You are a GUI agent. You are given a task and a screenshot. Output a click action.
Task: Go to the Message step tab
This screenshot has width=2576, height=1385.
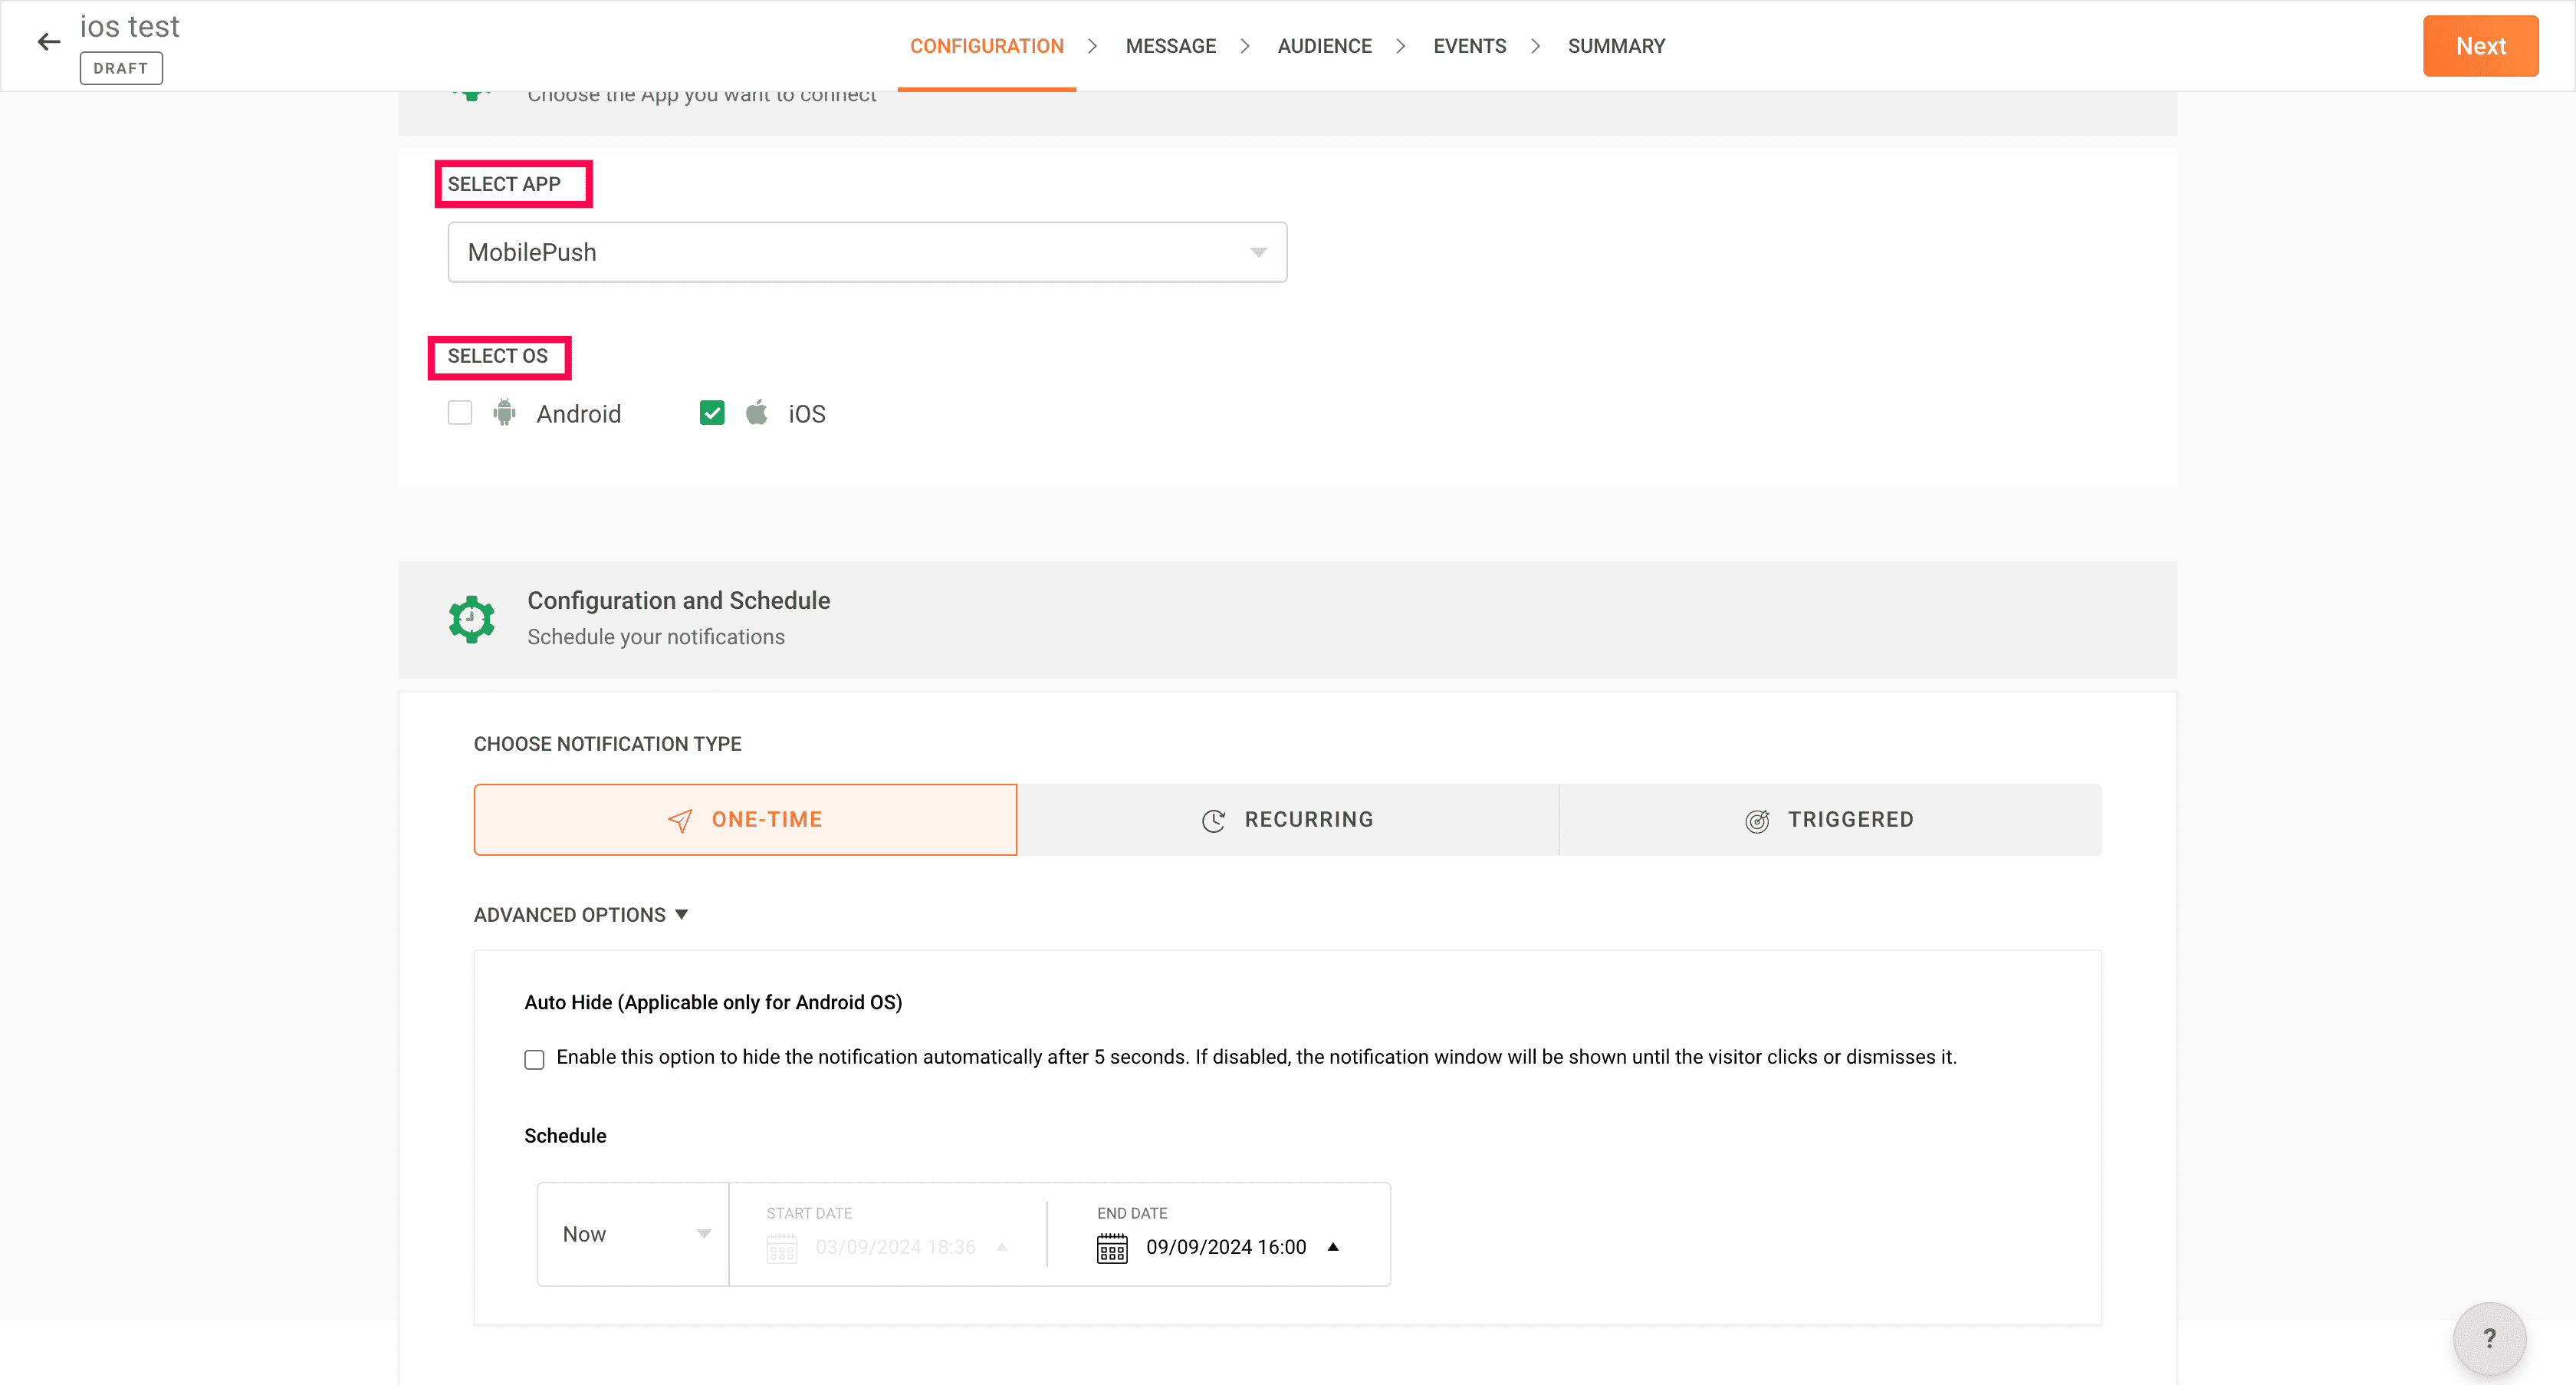(x=1170, y=46)
